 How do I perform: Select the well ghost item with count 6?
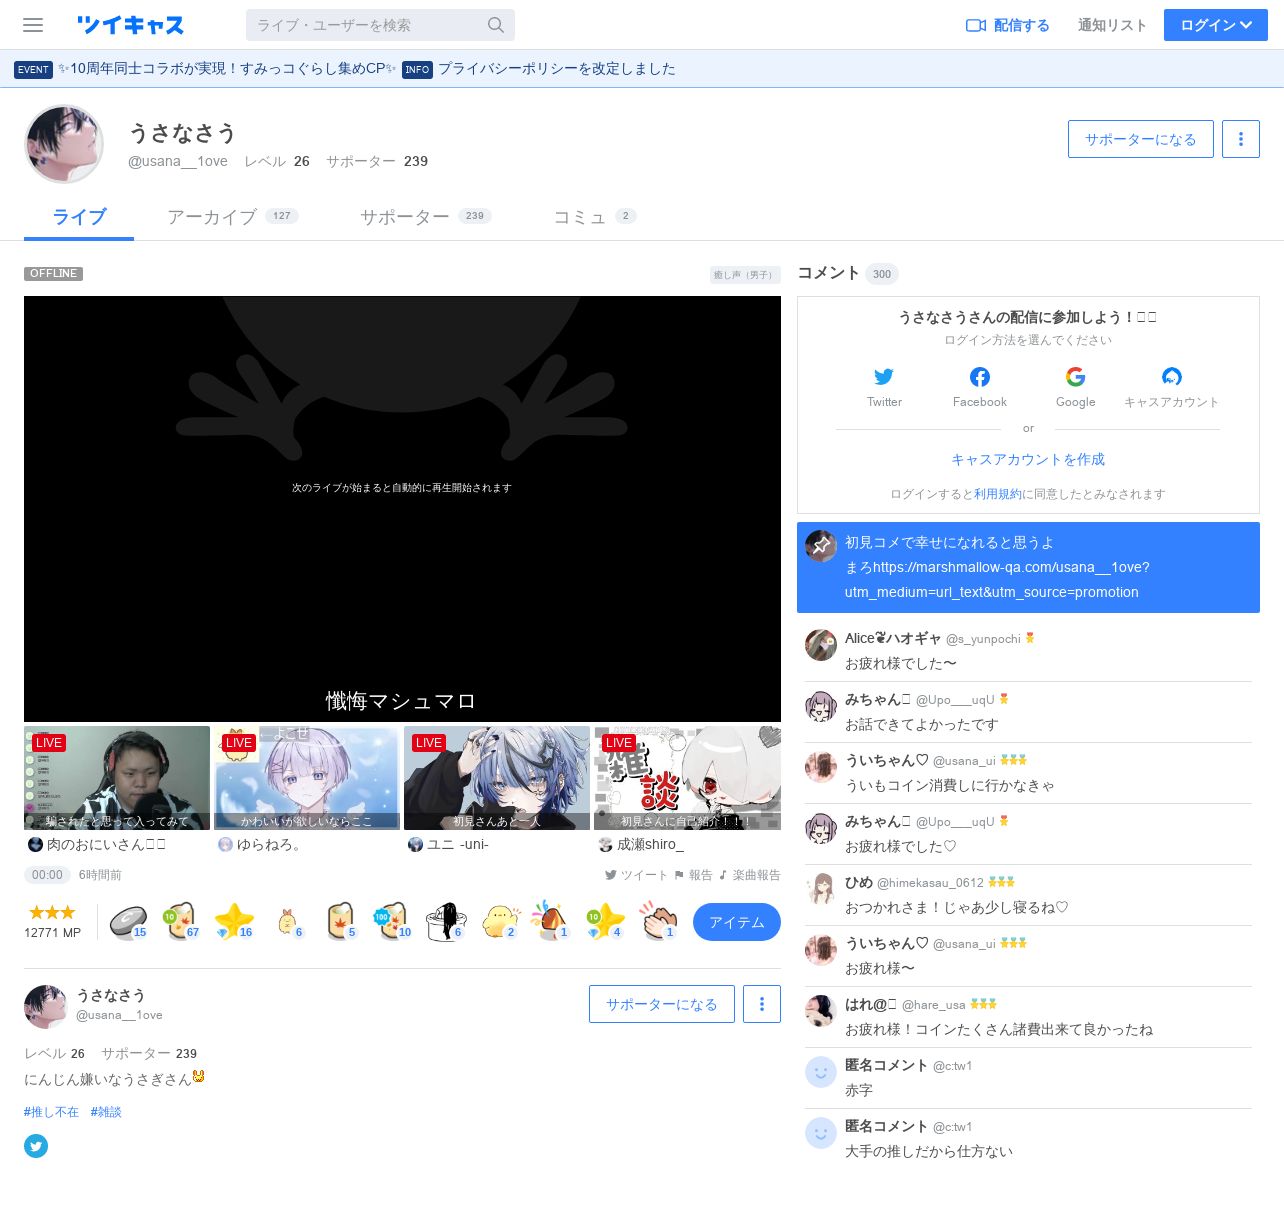pos(446,921)
